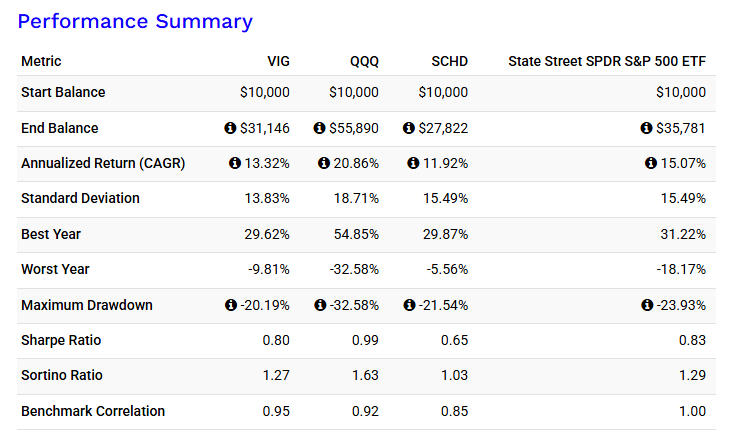Show info for VIG Maximum Drawdown -20.19%
Screen dimensions: 735x445
pyautogui.click(x=231, y=305)
